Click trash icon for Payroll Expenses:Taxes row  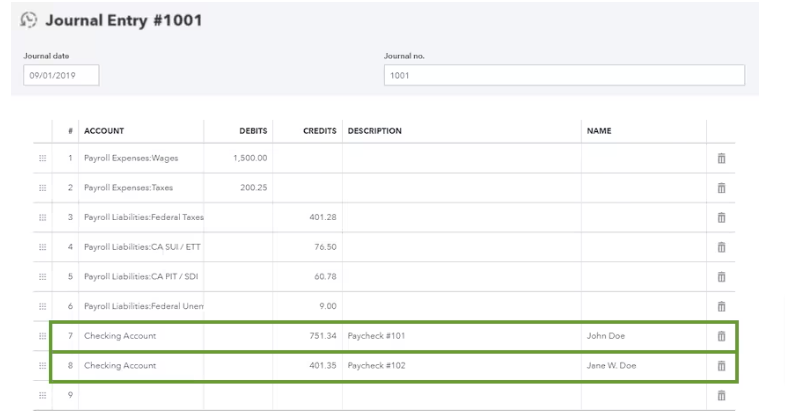(720, 188)
